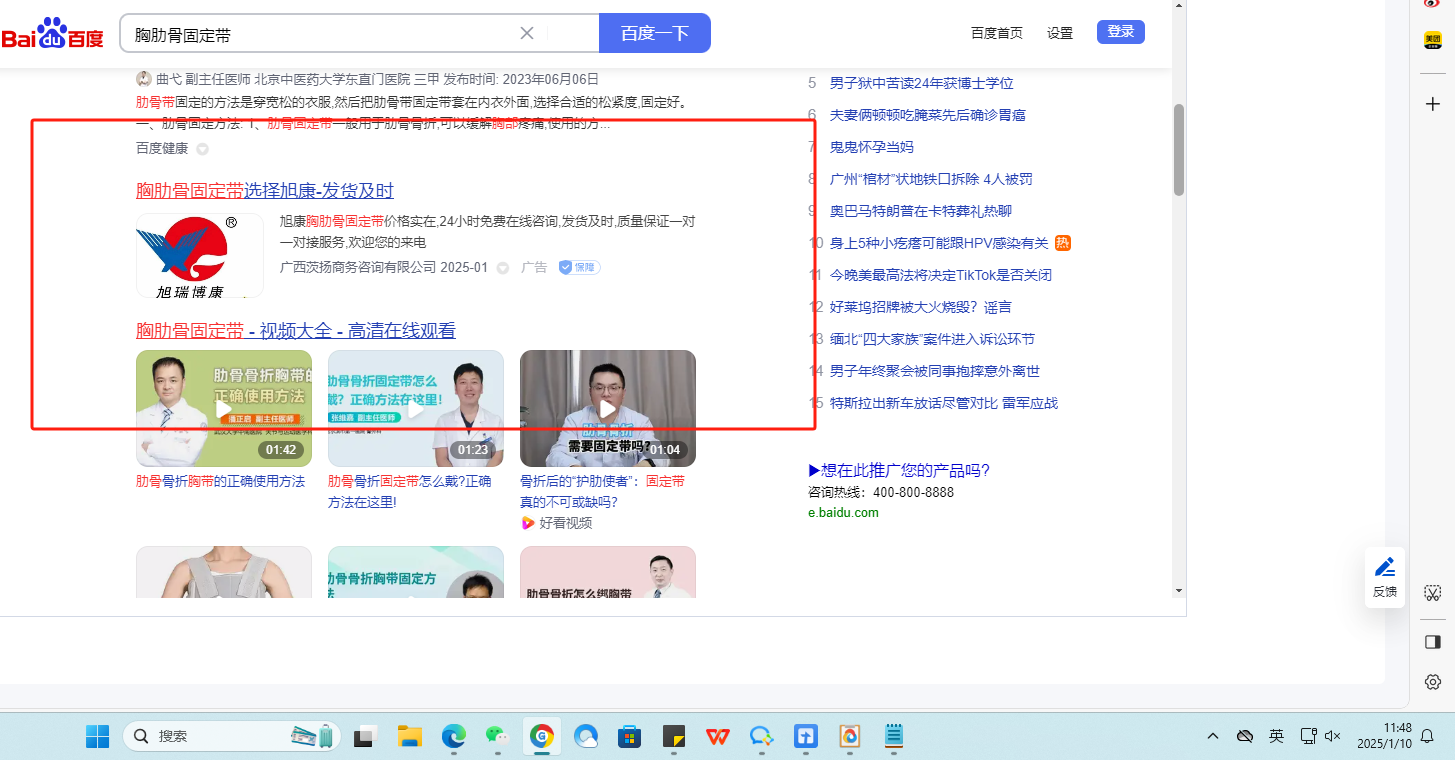Click the plus icon in browser sidebar

(x=1432, y=104)
